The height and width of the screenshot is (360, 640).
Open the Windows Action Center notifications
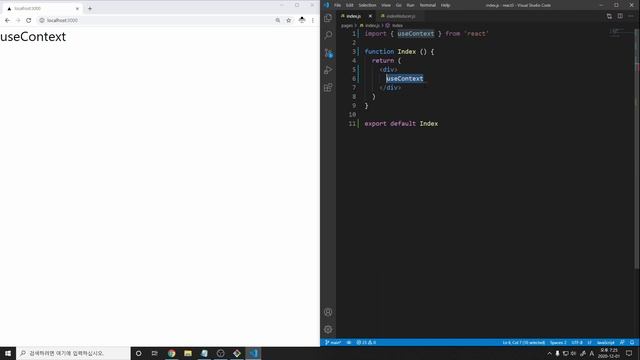pos(629,353)
